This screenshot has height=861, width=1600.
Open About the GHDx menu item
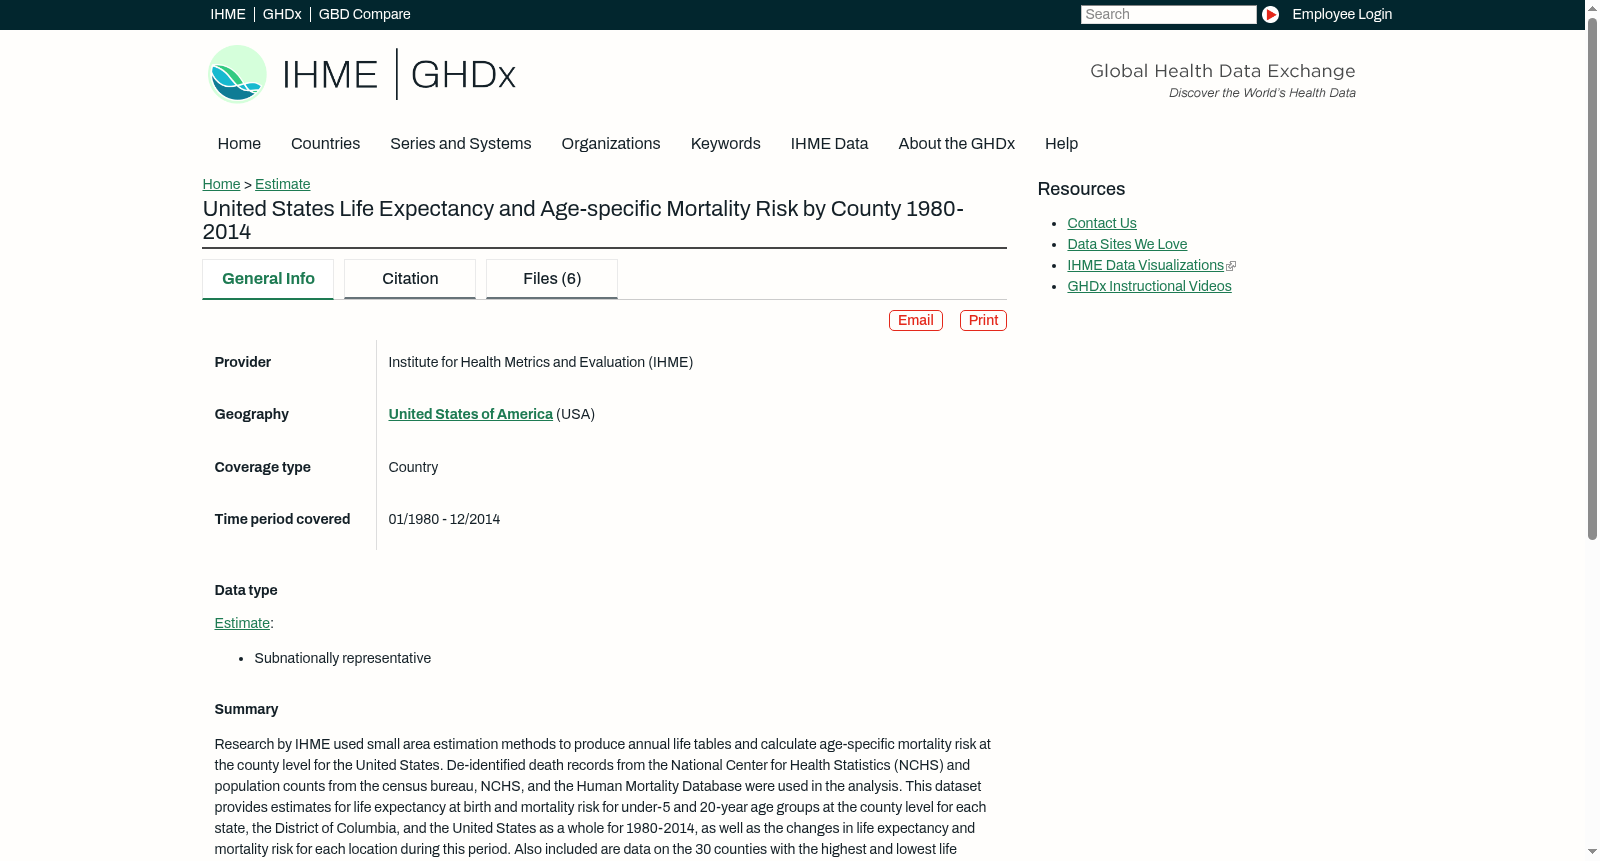pos(956,144)
